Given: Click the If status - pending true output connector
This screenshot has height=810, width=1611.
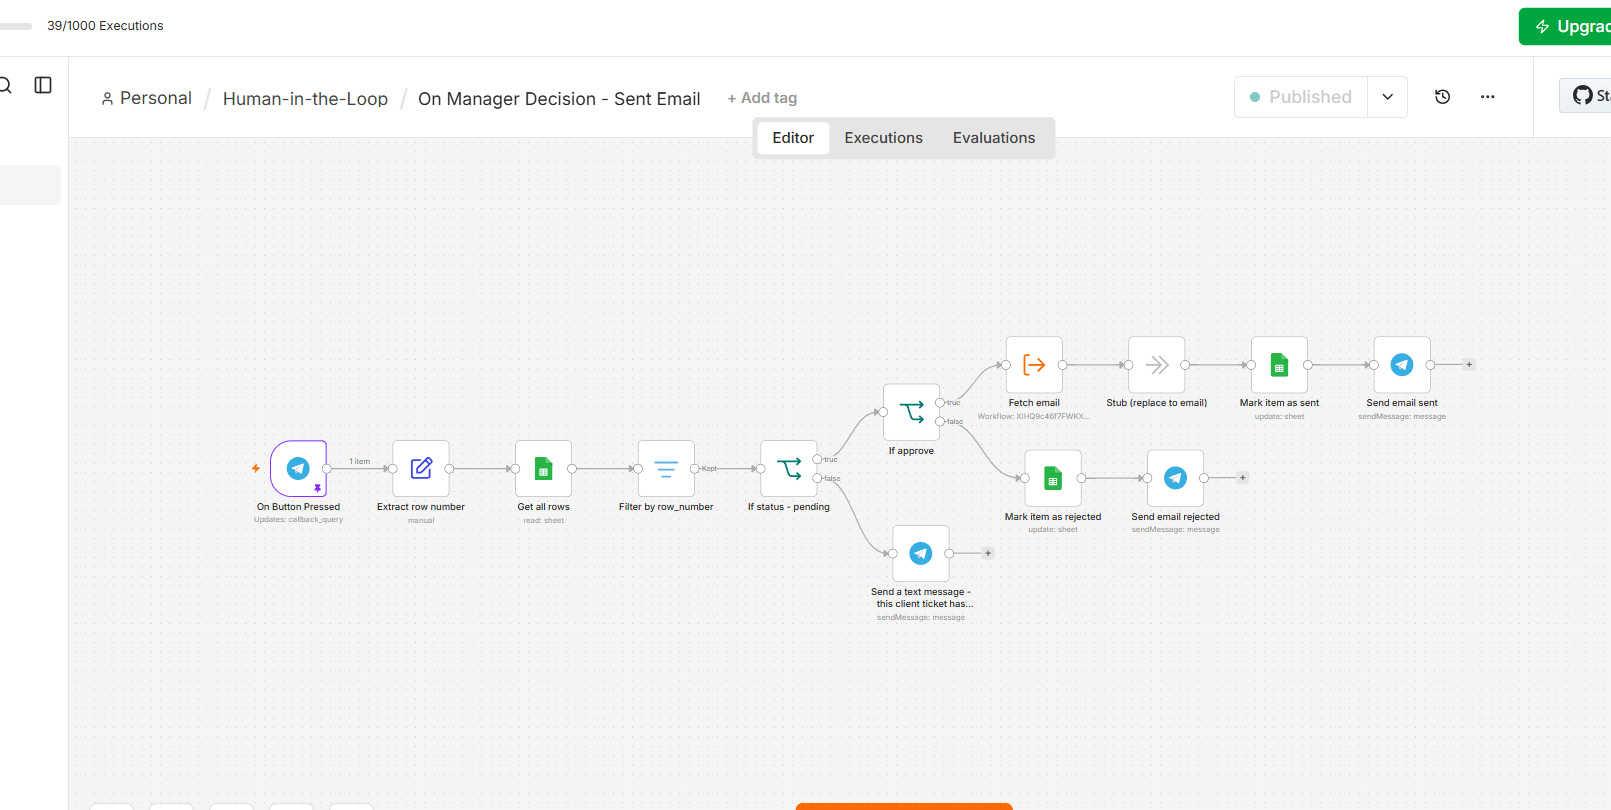Looking at the screenshot, I should [x=817, y=459].
